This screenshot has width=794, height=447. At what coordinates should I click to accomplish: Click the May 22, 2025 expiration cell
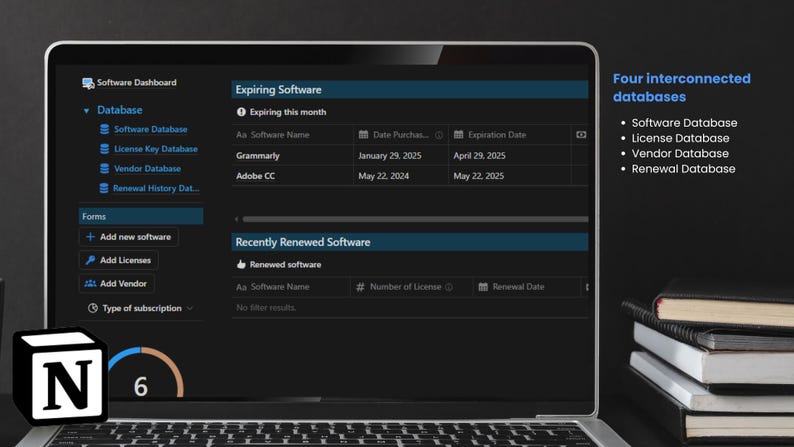pyautogui.click(x=479, y=176)
